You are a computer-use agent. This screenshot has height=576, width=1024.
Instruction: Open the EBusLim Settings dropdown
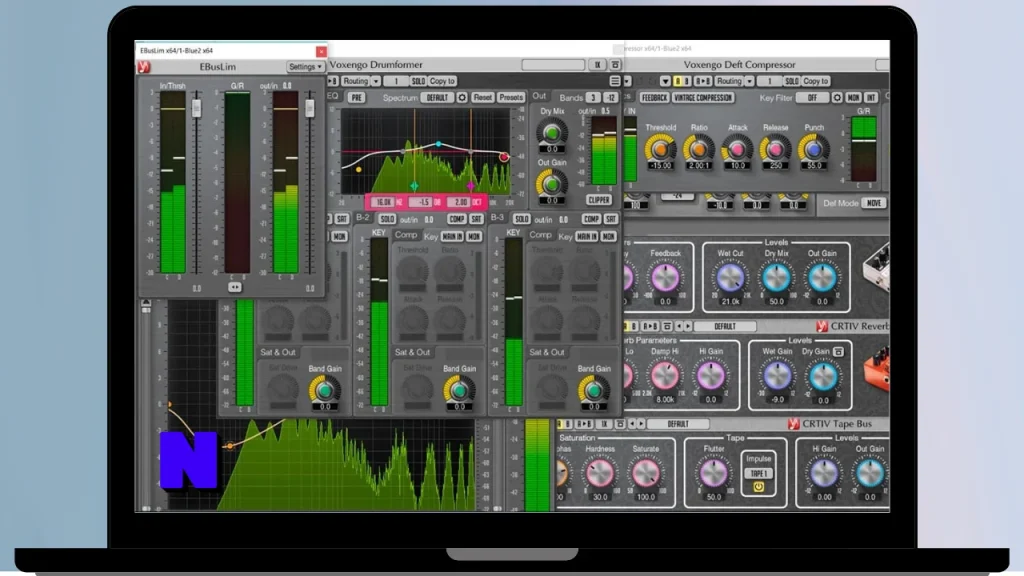[x=305, y=67]
